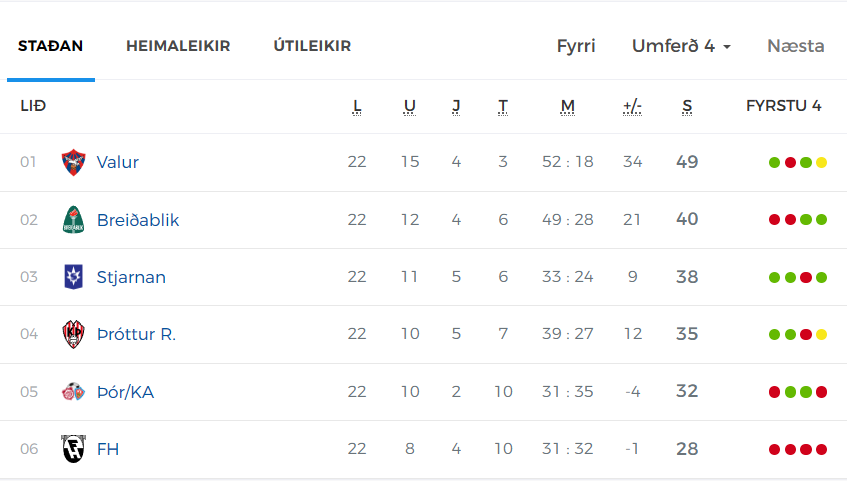Click the S points column header
The width and height of the screenshot is (849, 481).
[687, 106]
